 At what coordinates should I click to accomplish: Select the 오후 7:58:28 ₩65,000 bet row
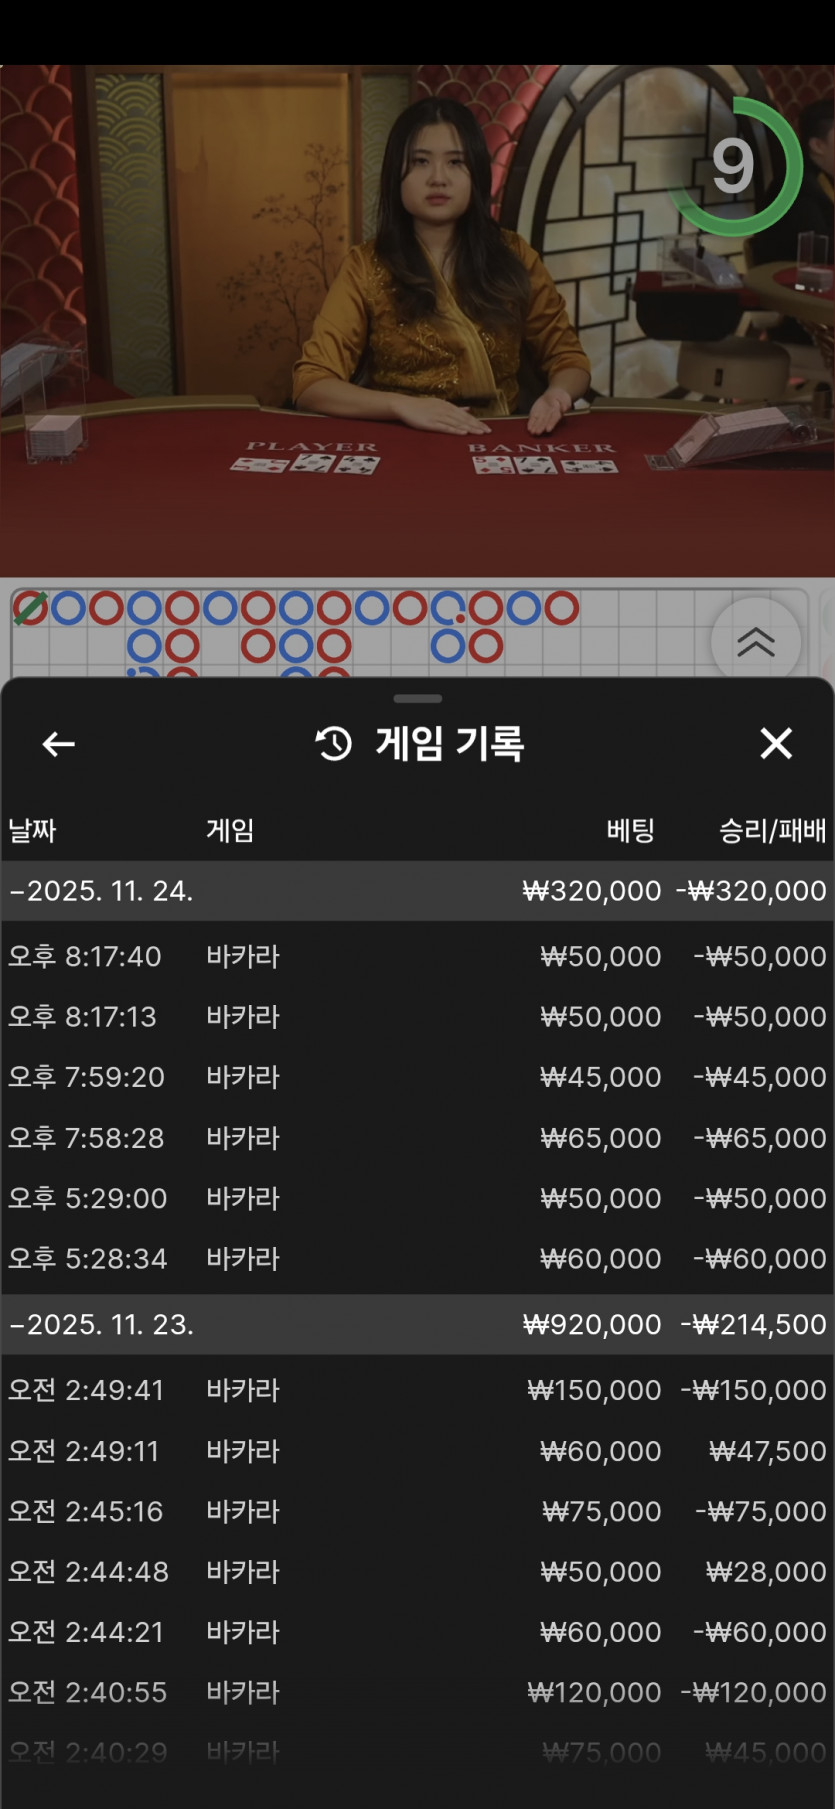click(417, 1138)
